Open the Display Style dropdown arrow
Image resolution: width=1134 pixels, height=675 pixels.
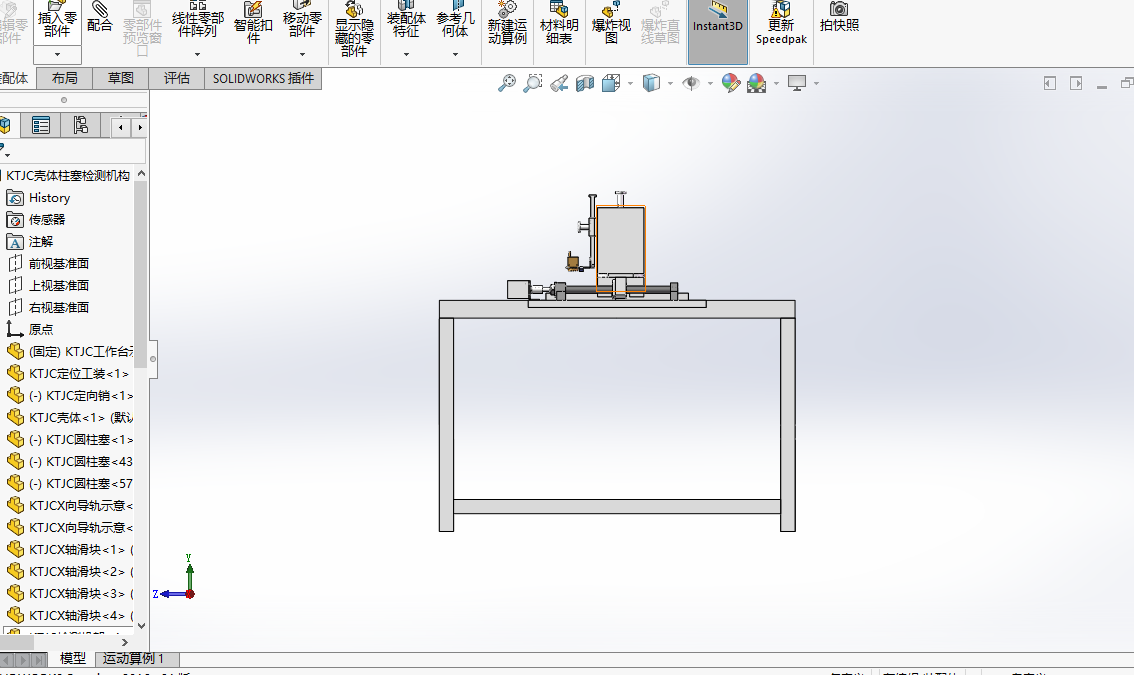pyautogui.click(x=670, y=84)
